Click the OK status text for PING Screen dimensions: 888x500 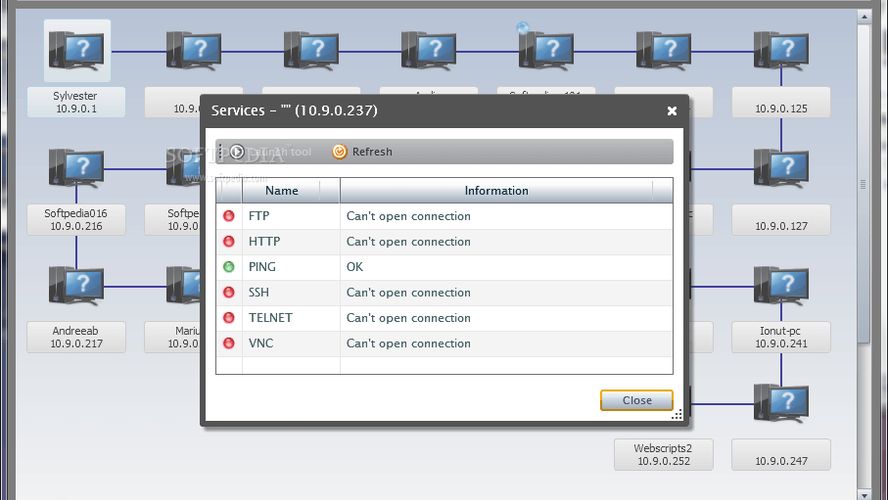(355, 267)
